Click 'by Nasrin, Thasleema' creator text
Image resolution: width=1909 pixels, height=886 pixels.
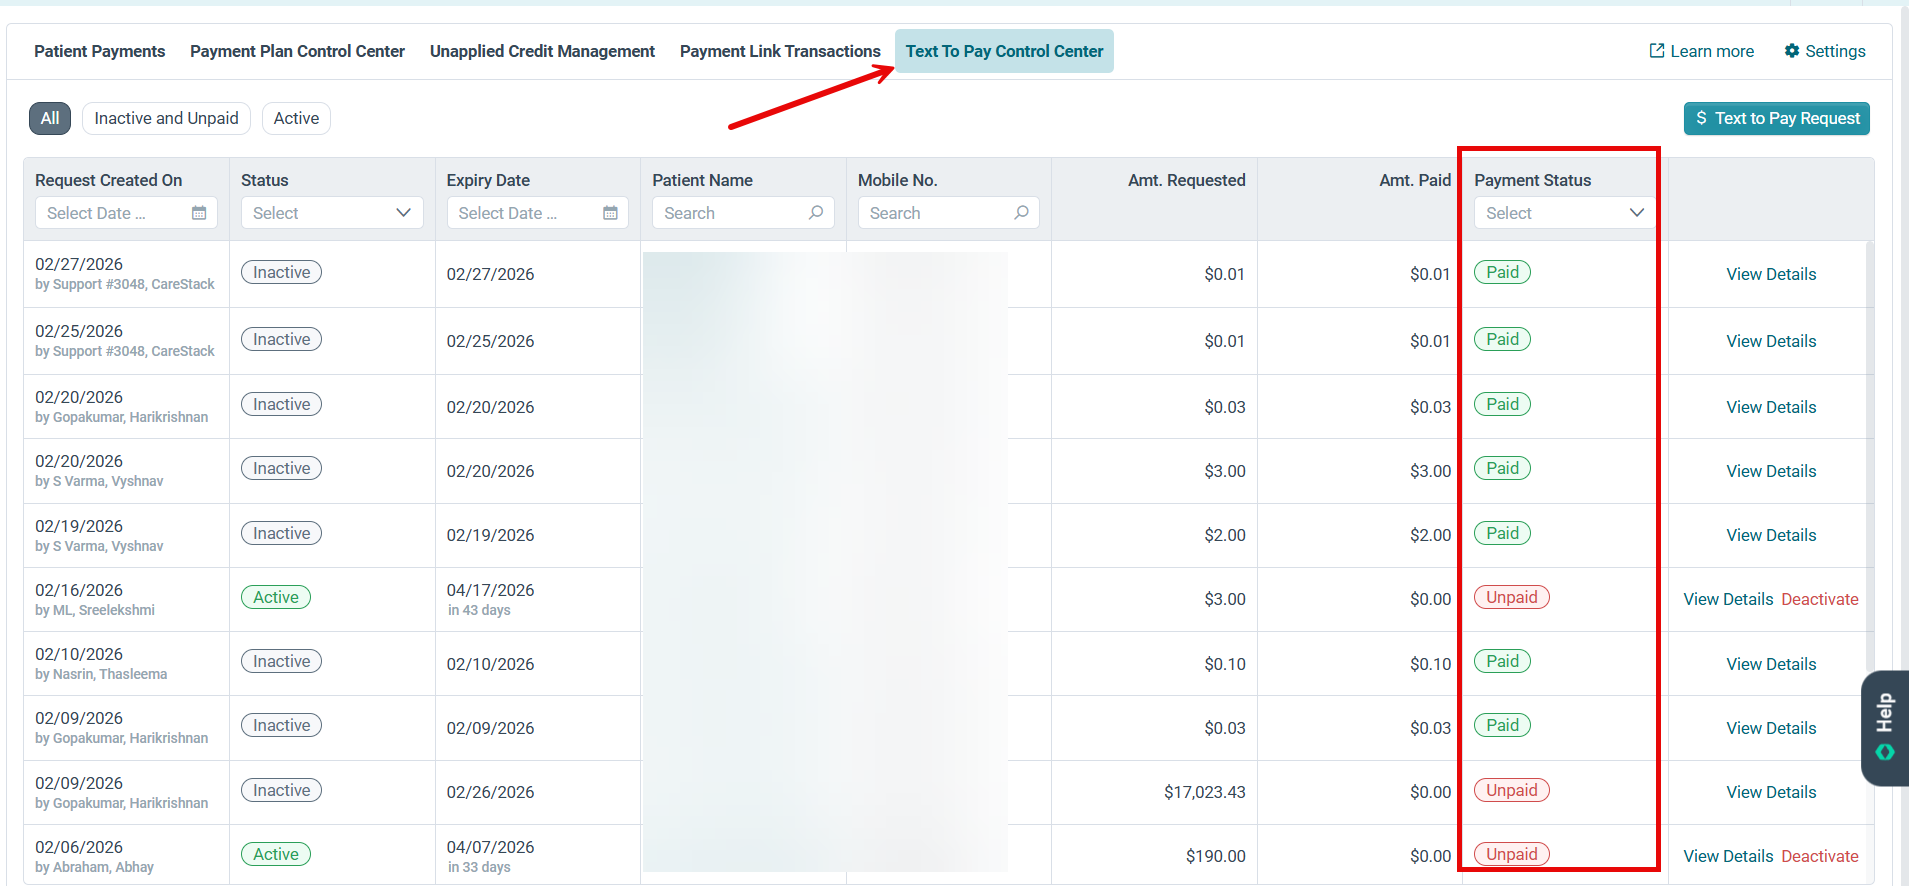click(x=101, y=674)
